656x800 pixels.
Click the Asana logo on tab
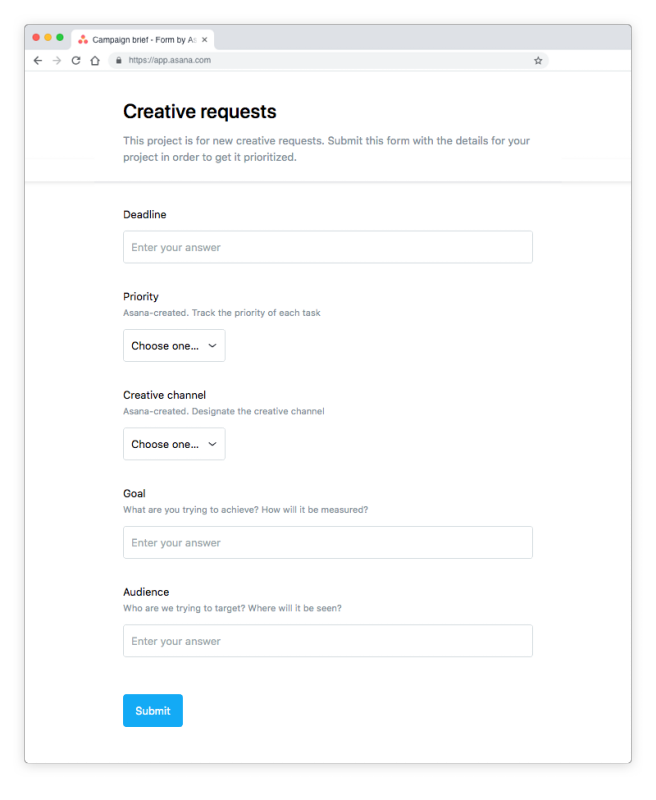click(x=83, y=39)
